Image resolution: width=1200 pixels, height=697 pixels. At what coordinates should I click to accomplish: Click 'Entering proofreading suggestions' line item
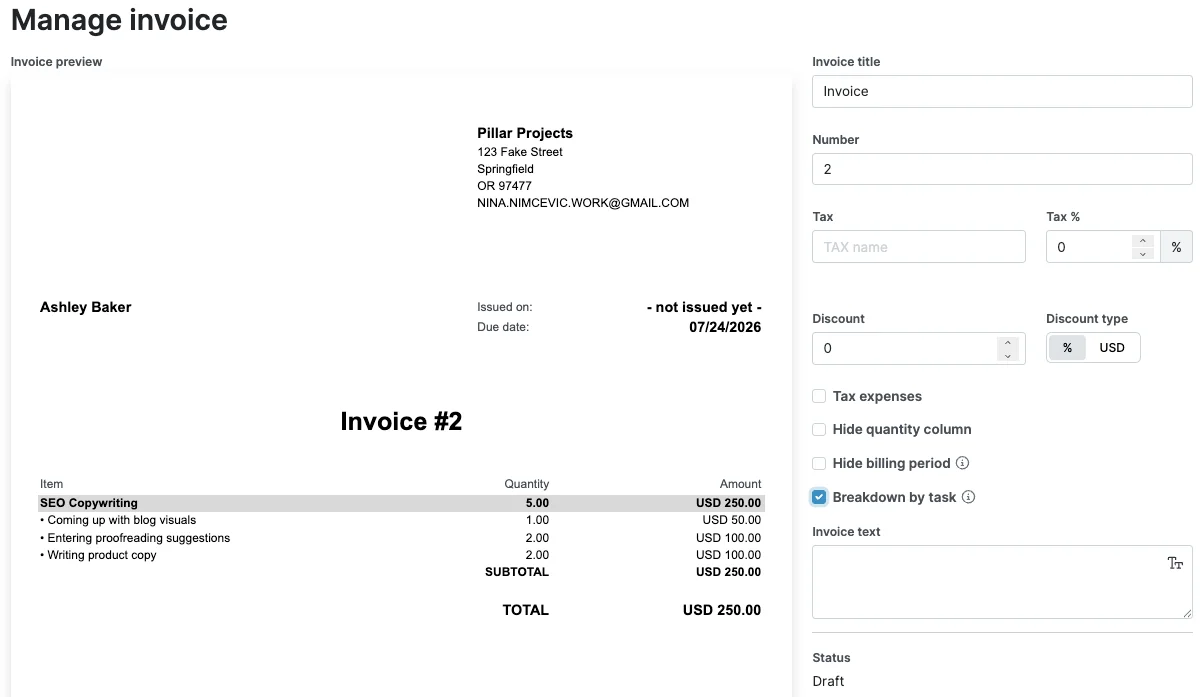(x=135, y=538)
